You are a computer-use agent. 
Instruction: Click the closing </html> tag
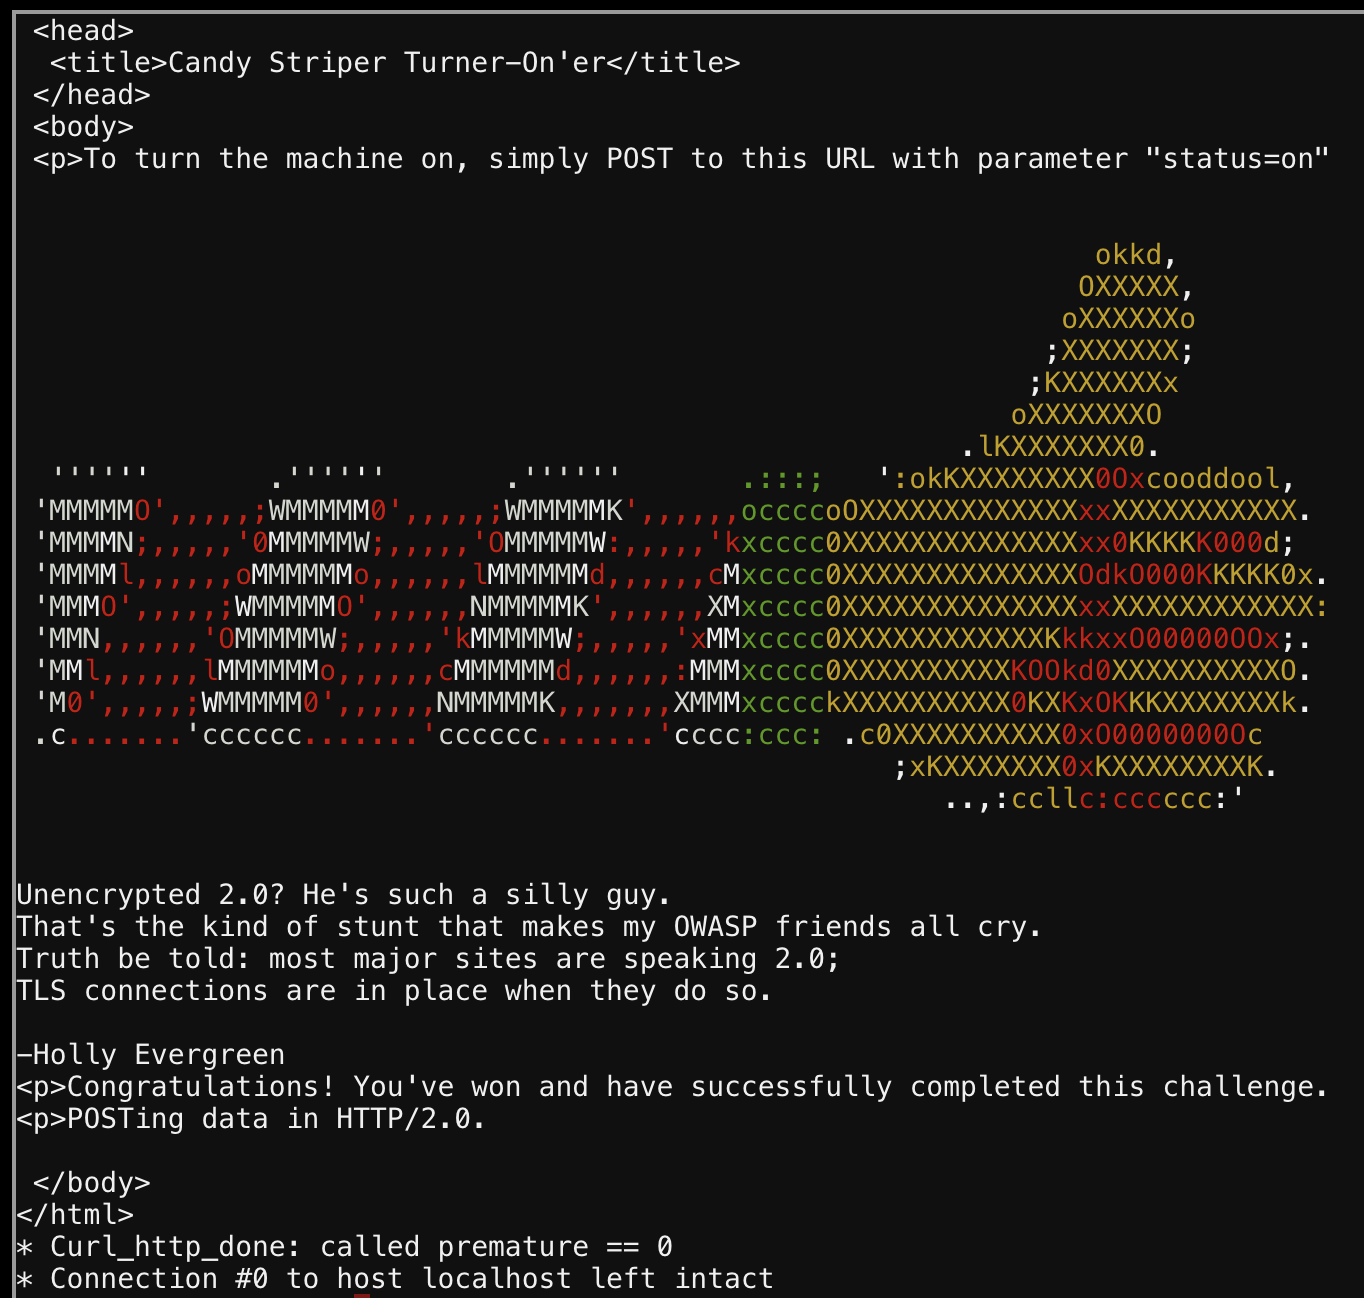(75, 1215)
